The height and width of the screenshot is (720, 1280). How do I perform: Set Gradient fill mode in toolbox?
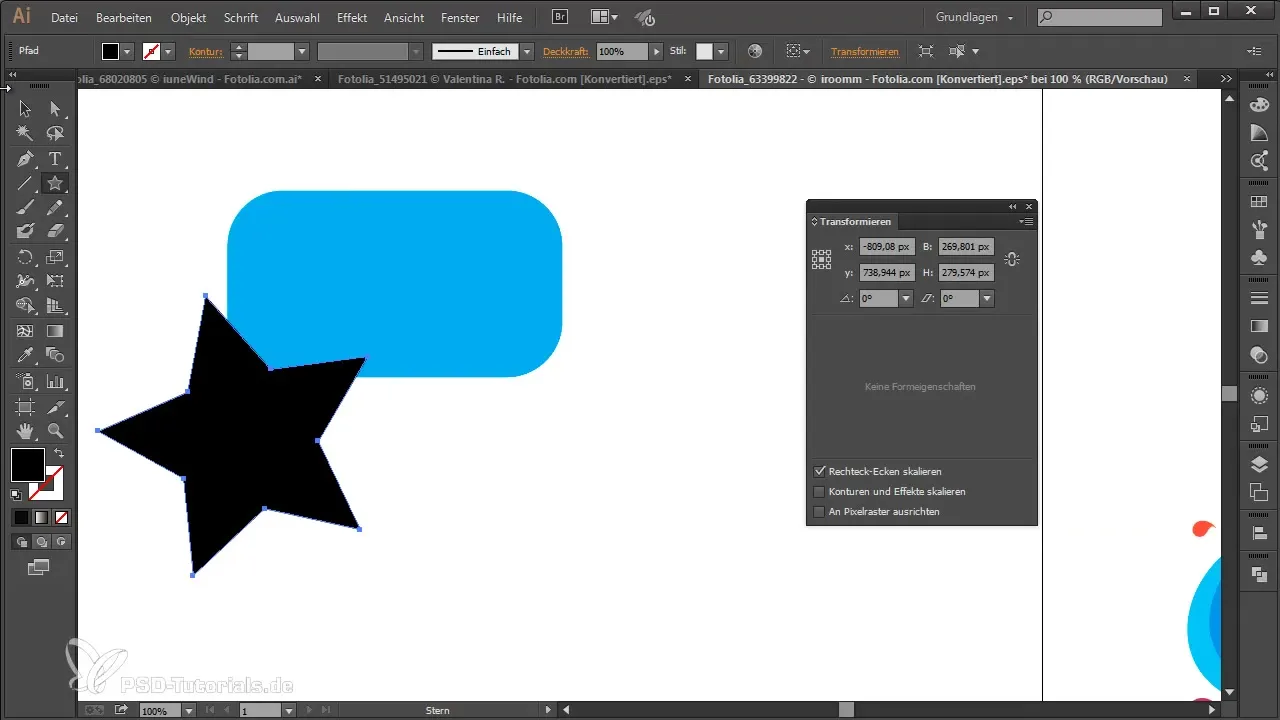41,517
